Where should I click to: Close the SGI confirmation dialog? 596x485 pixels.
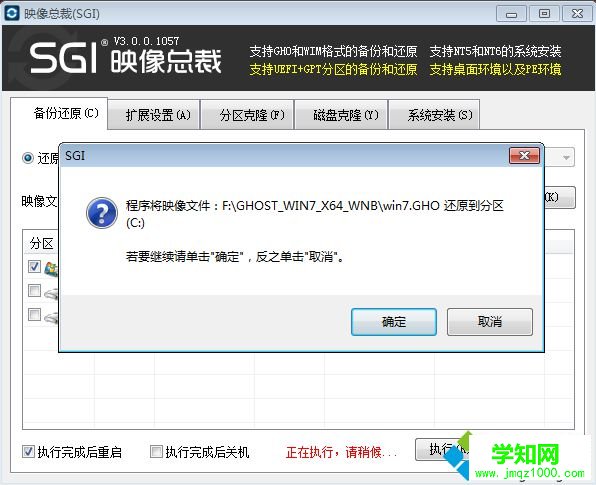tap(524, 155)
